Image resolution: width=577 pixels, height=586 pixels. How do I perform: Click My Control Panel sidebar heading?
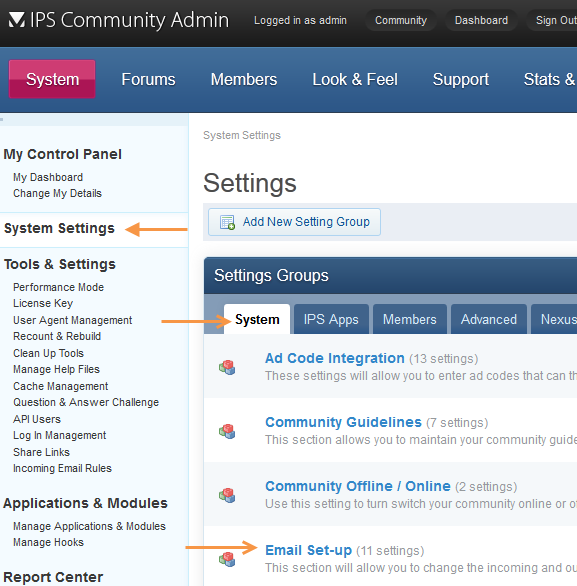pos(62,154)
